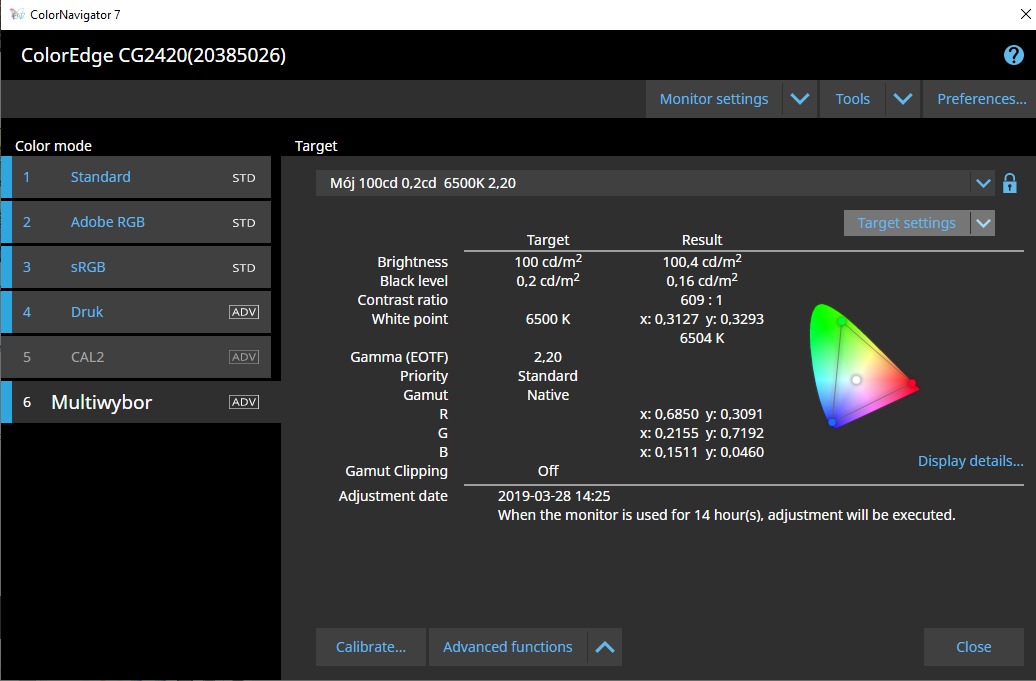The height and width of the screenshot is (681, 1036).
Task: Expand the Target settings dropdown arrow
Action: pyautogui.click(x=983, y=223)
